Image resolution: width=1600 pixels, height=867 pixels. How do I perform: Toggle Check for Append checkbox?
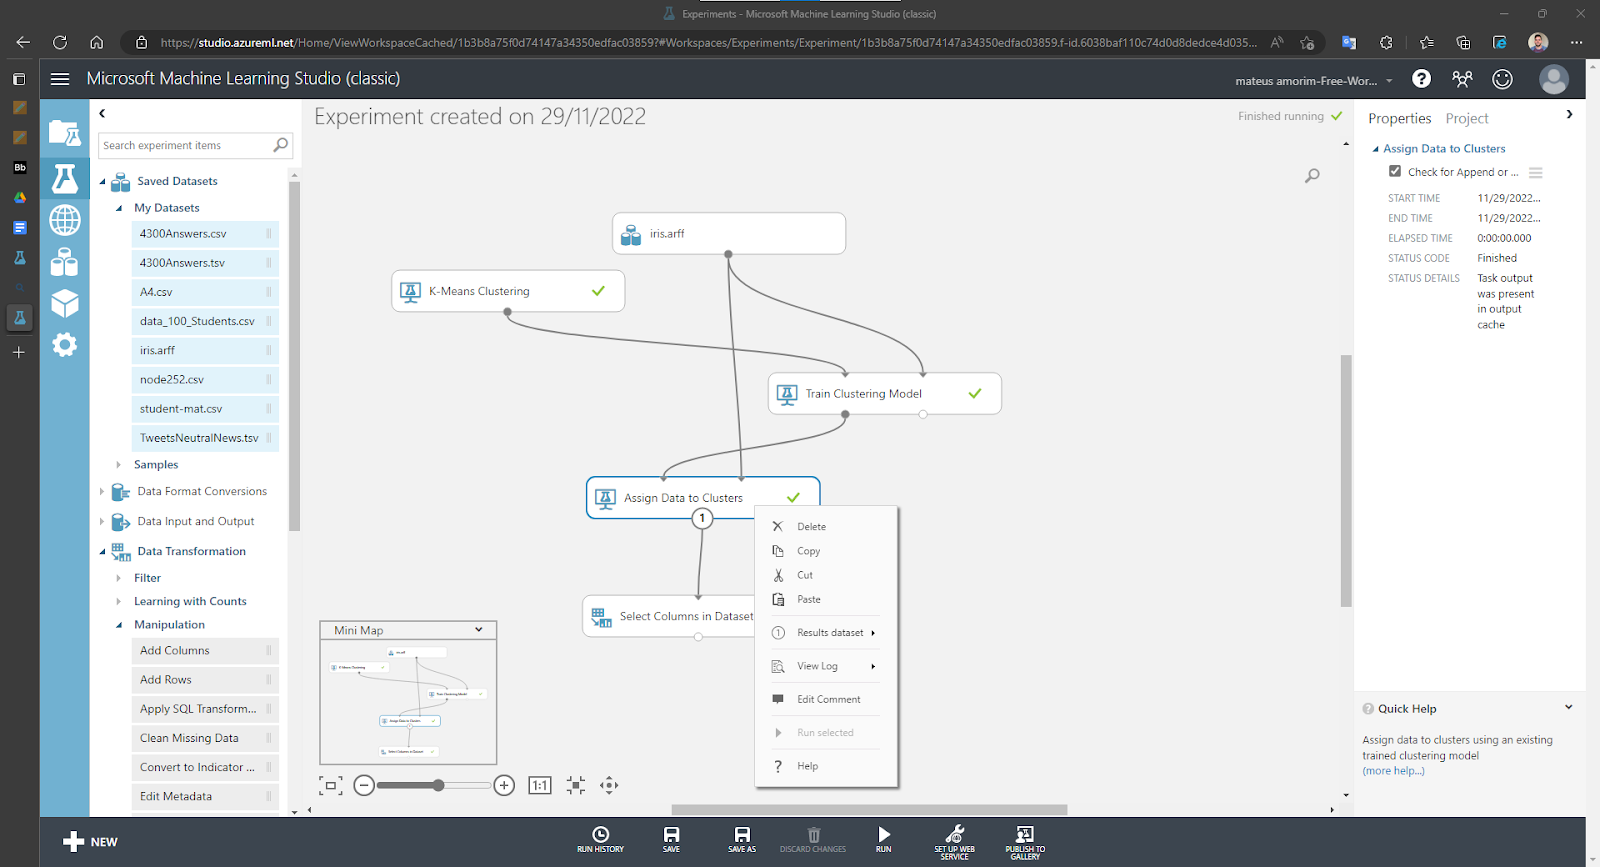1395,171
